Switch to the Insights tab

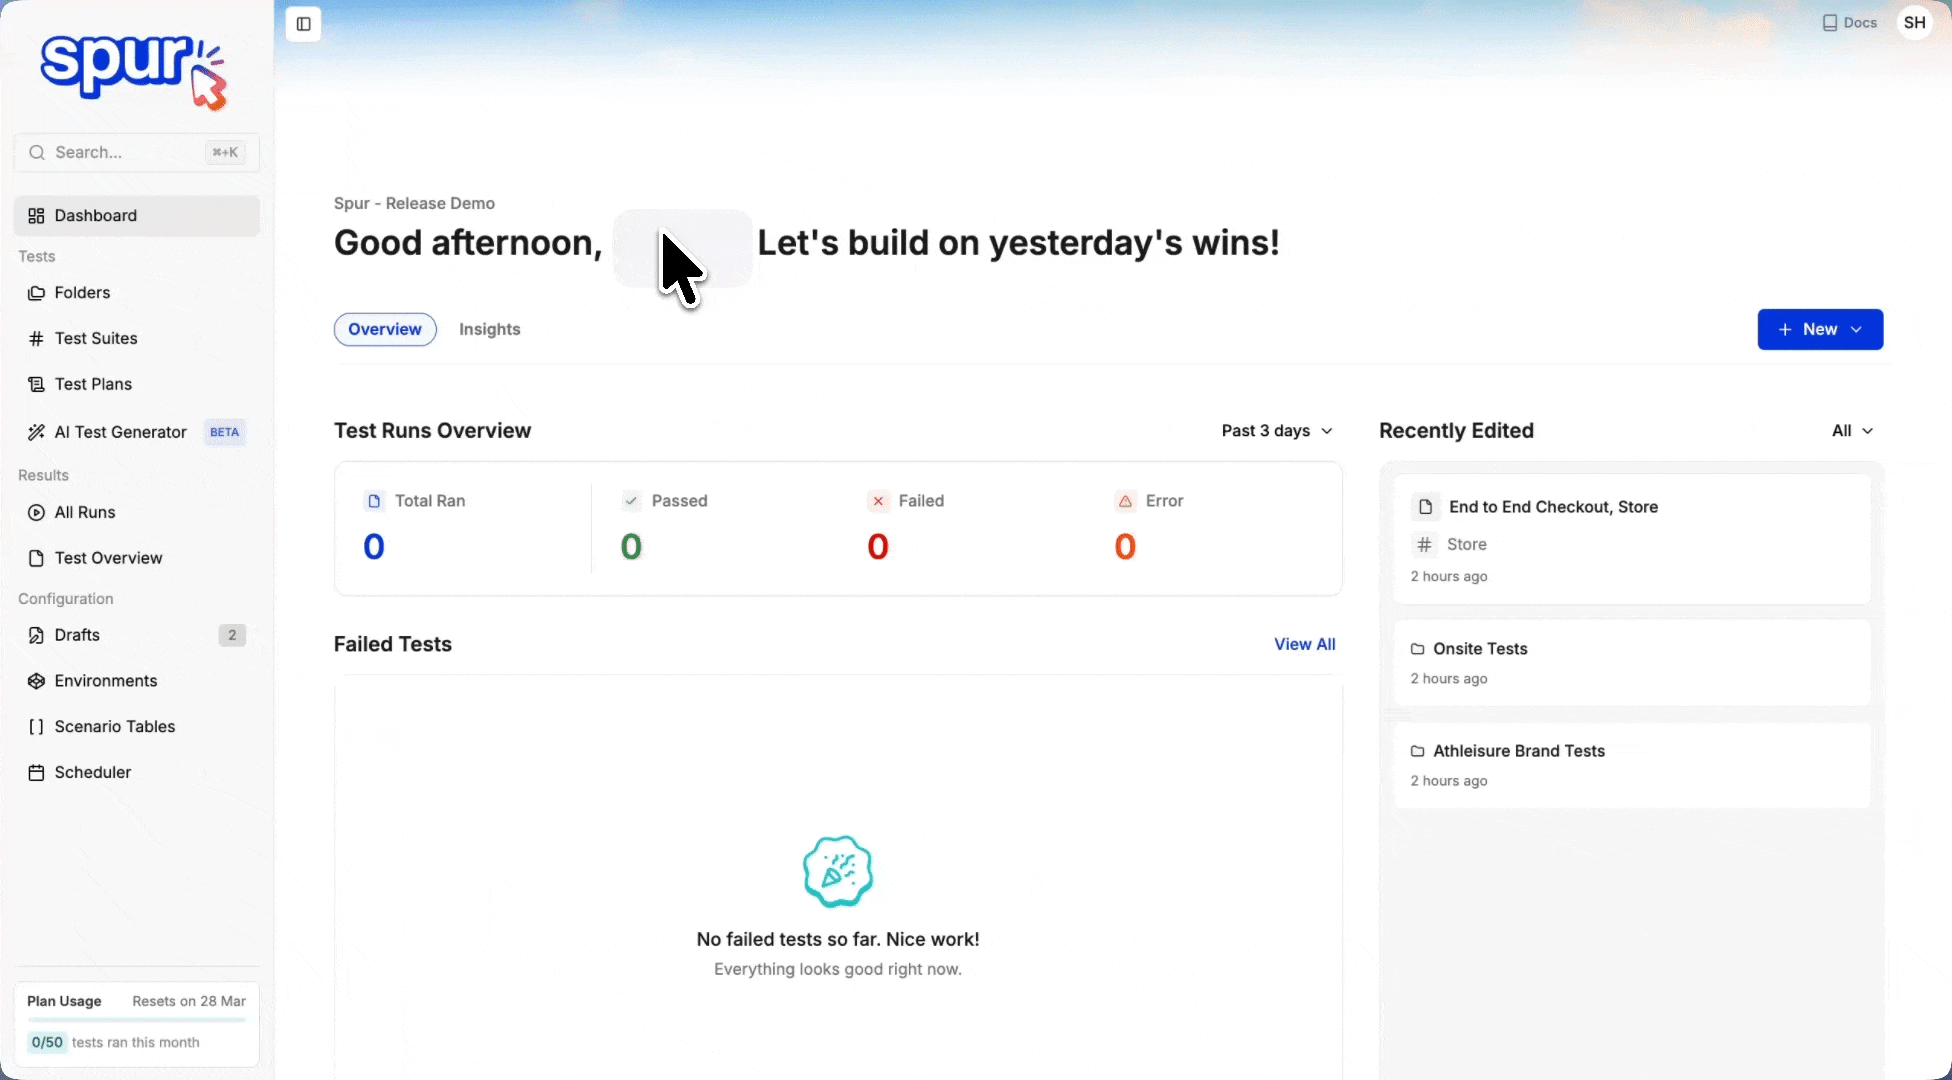pos(489,329)
